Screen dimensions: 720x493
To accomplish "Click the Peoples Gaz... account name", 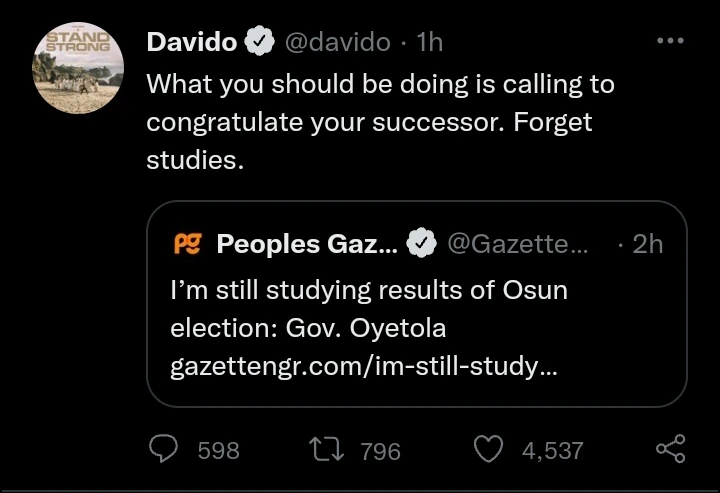I will pos(307,243).
